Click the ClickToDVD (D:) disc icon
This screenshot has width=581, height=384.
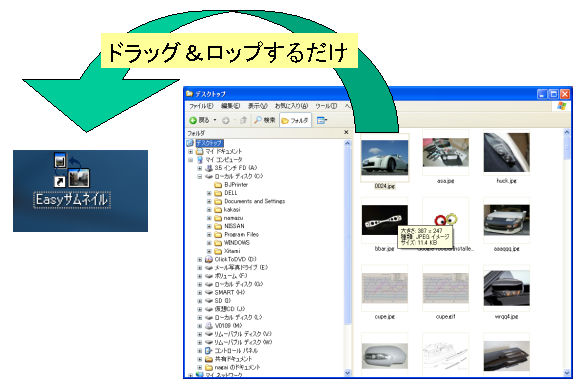[x=209, y=259]
